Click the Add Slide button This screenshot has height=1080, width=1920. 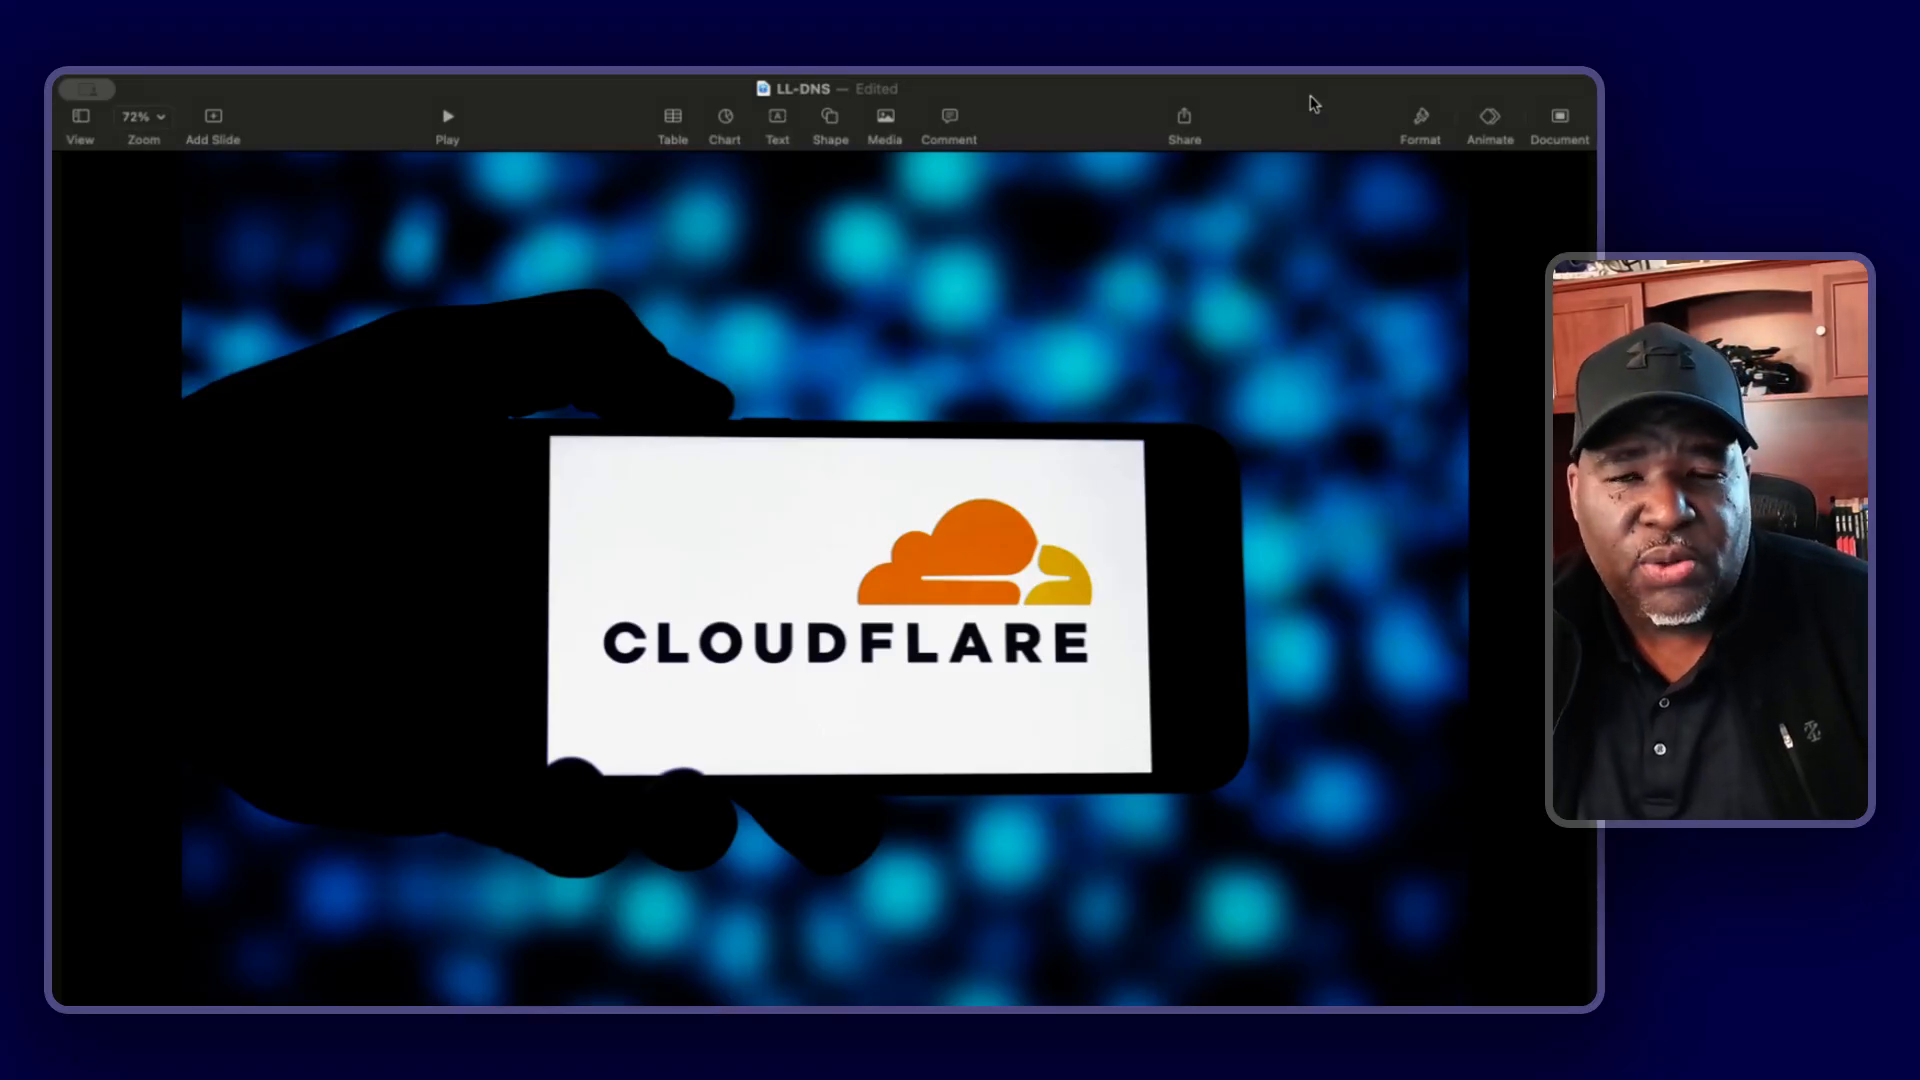[213, 126]
